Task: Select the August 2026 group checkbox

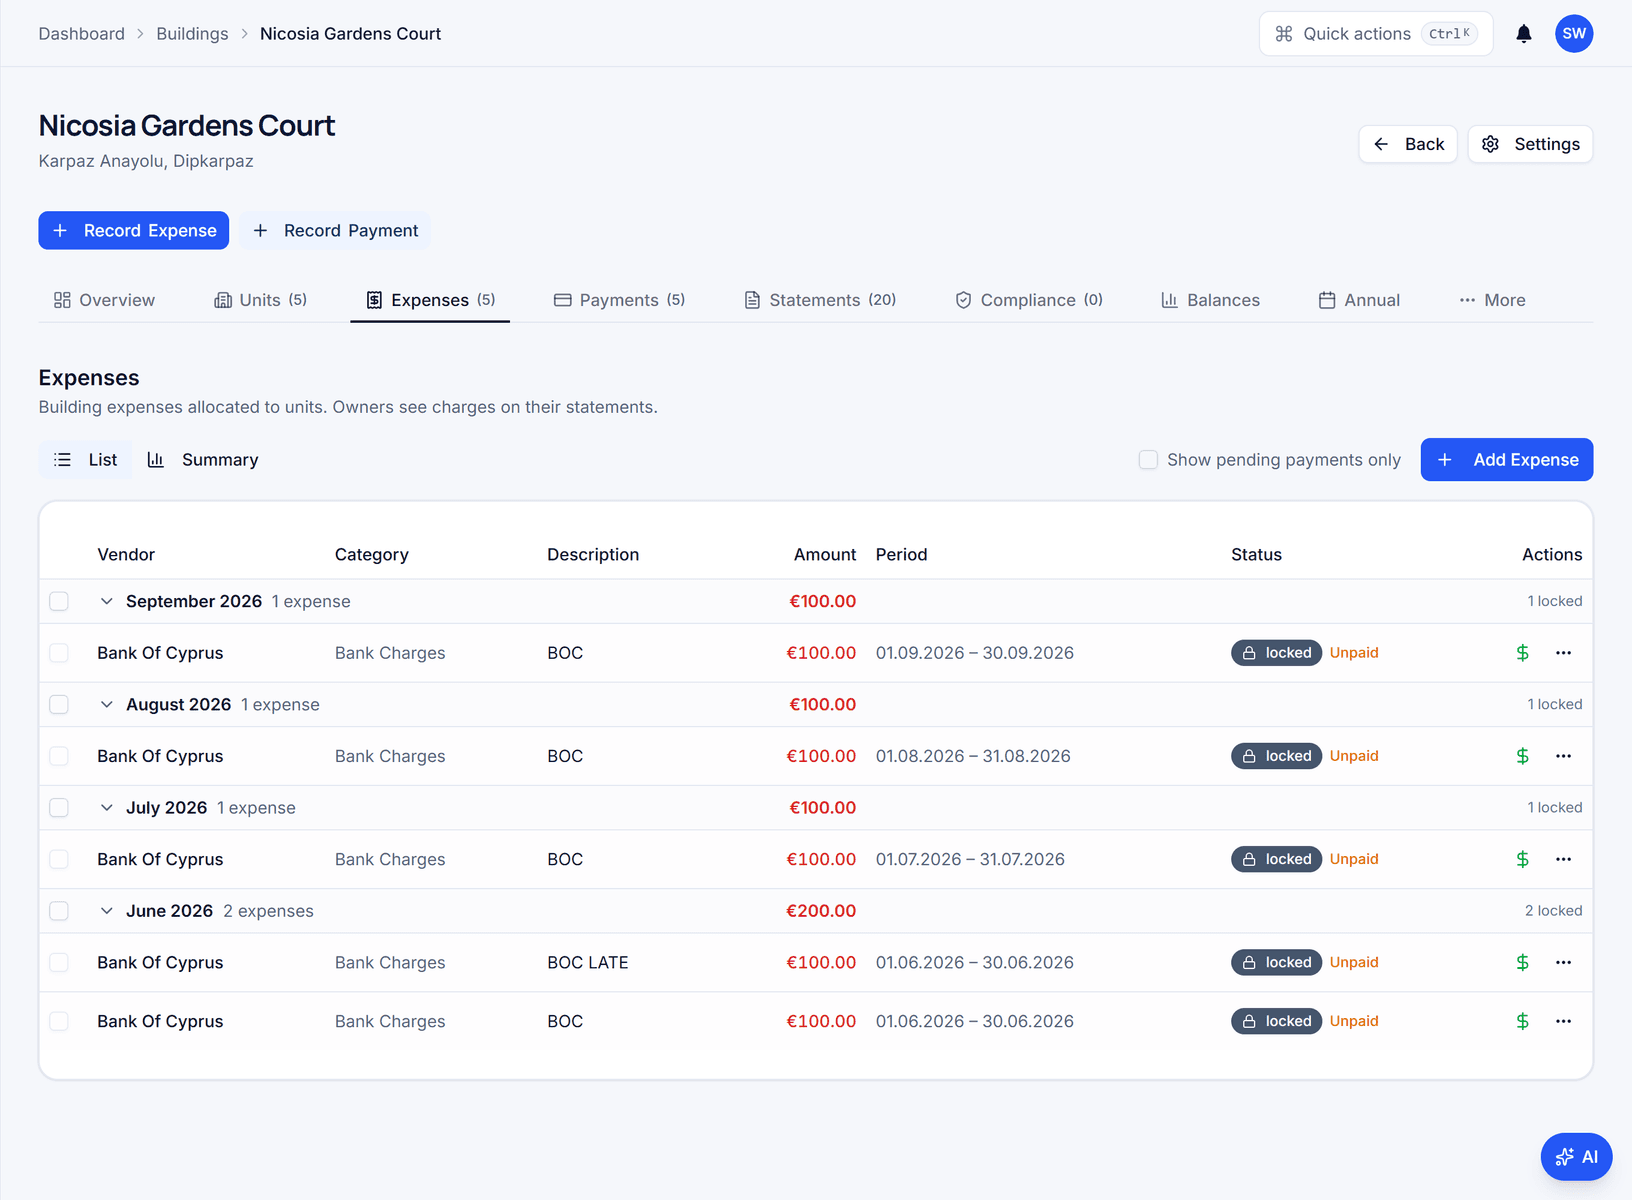Action: (x=59, y=704)
